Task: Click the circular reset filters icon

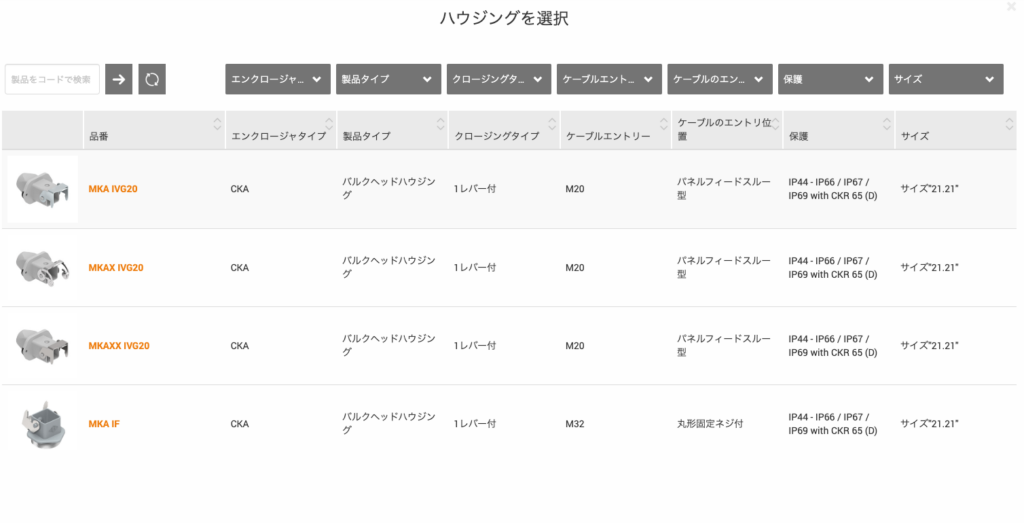Action: pos(152,79)
